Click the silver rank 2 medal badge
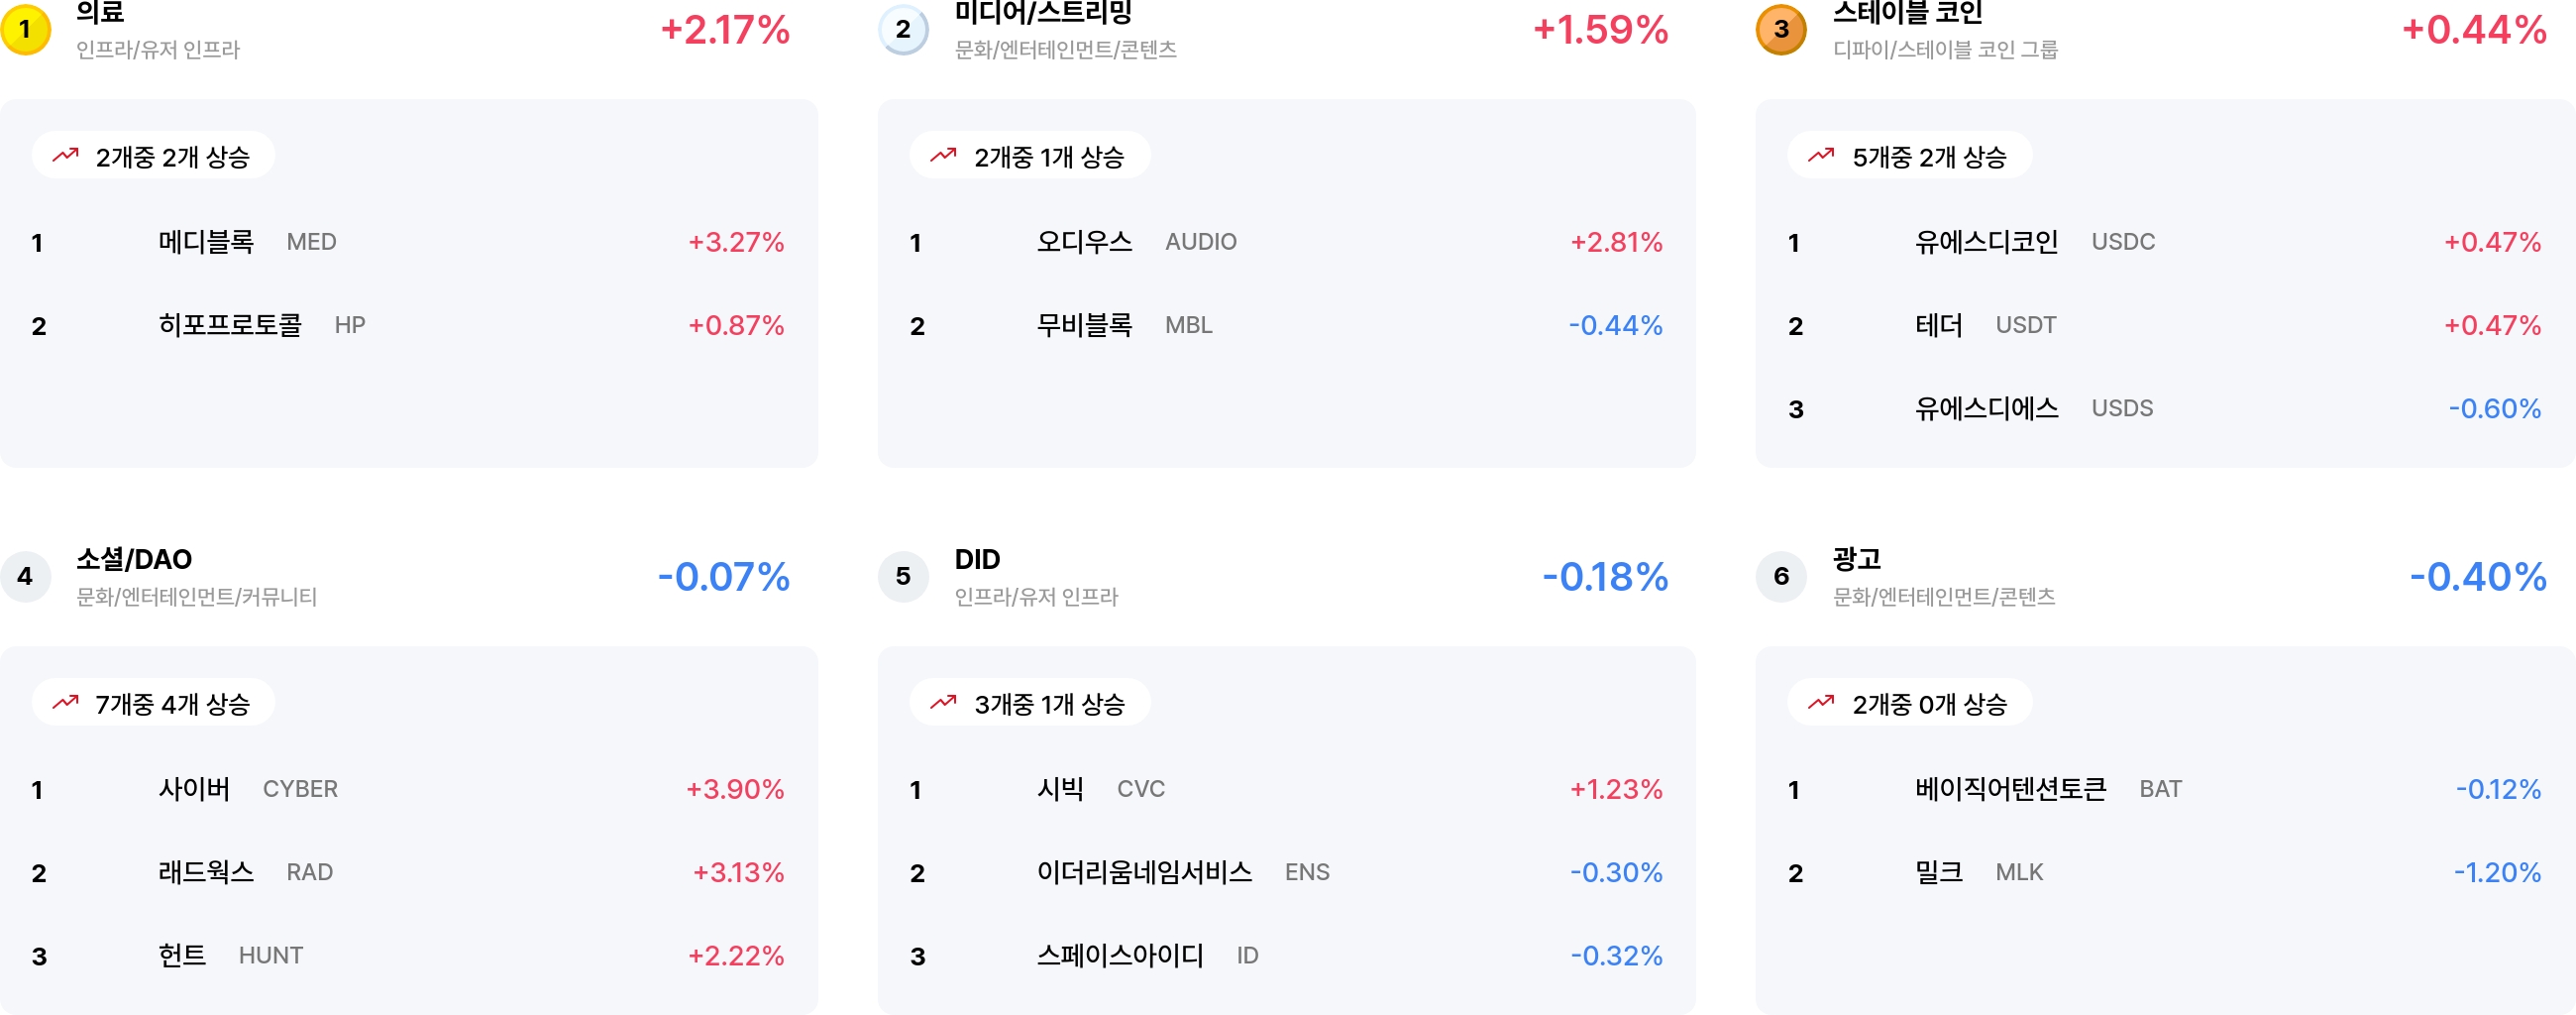Screen dimensions: 2576x1015 pyautogui.click(x=903, y=29)
